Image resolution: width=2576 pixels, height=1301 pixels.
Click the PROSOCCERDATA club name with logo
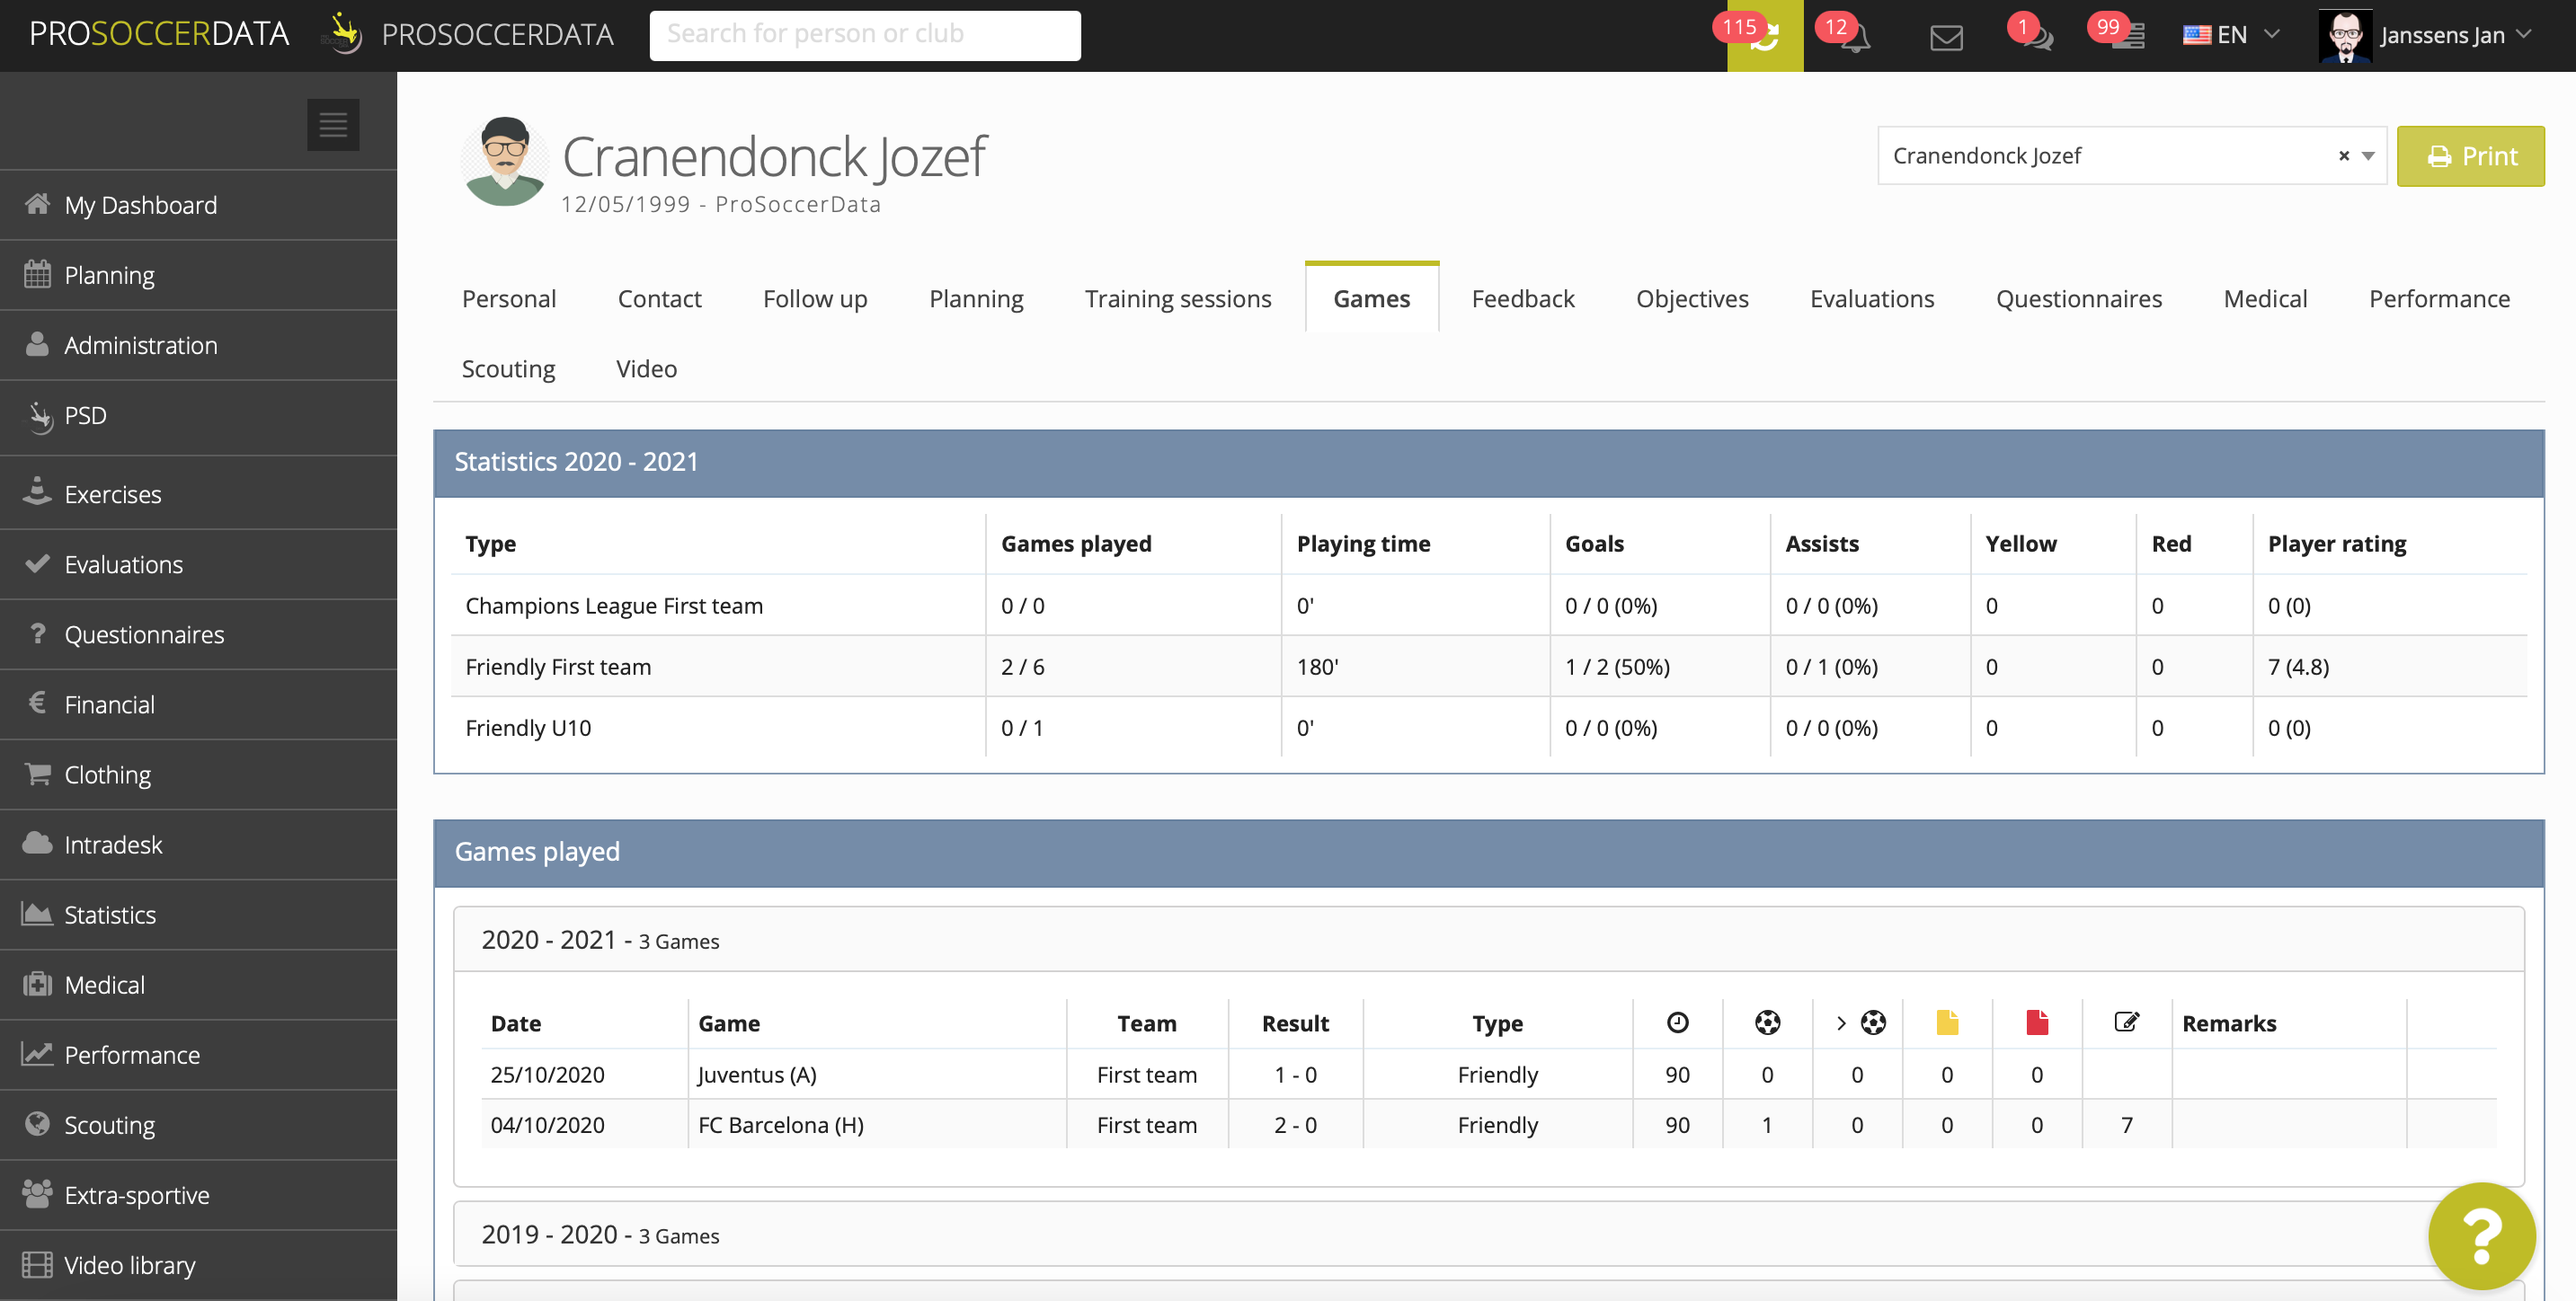coord(467,35)
